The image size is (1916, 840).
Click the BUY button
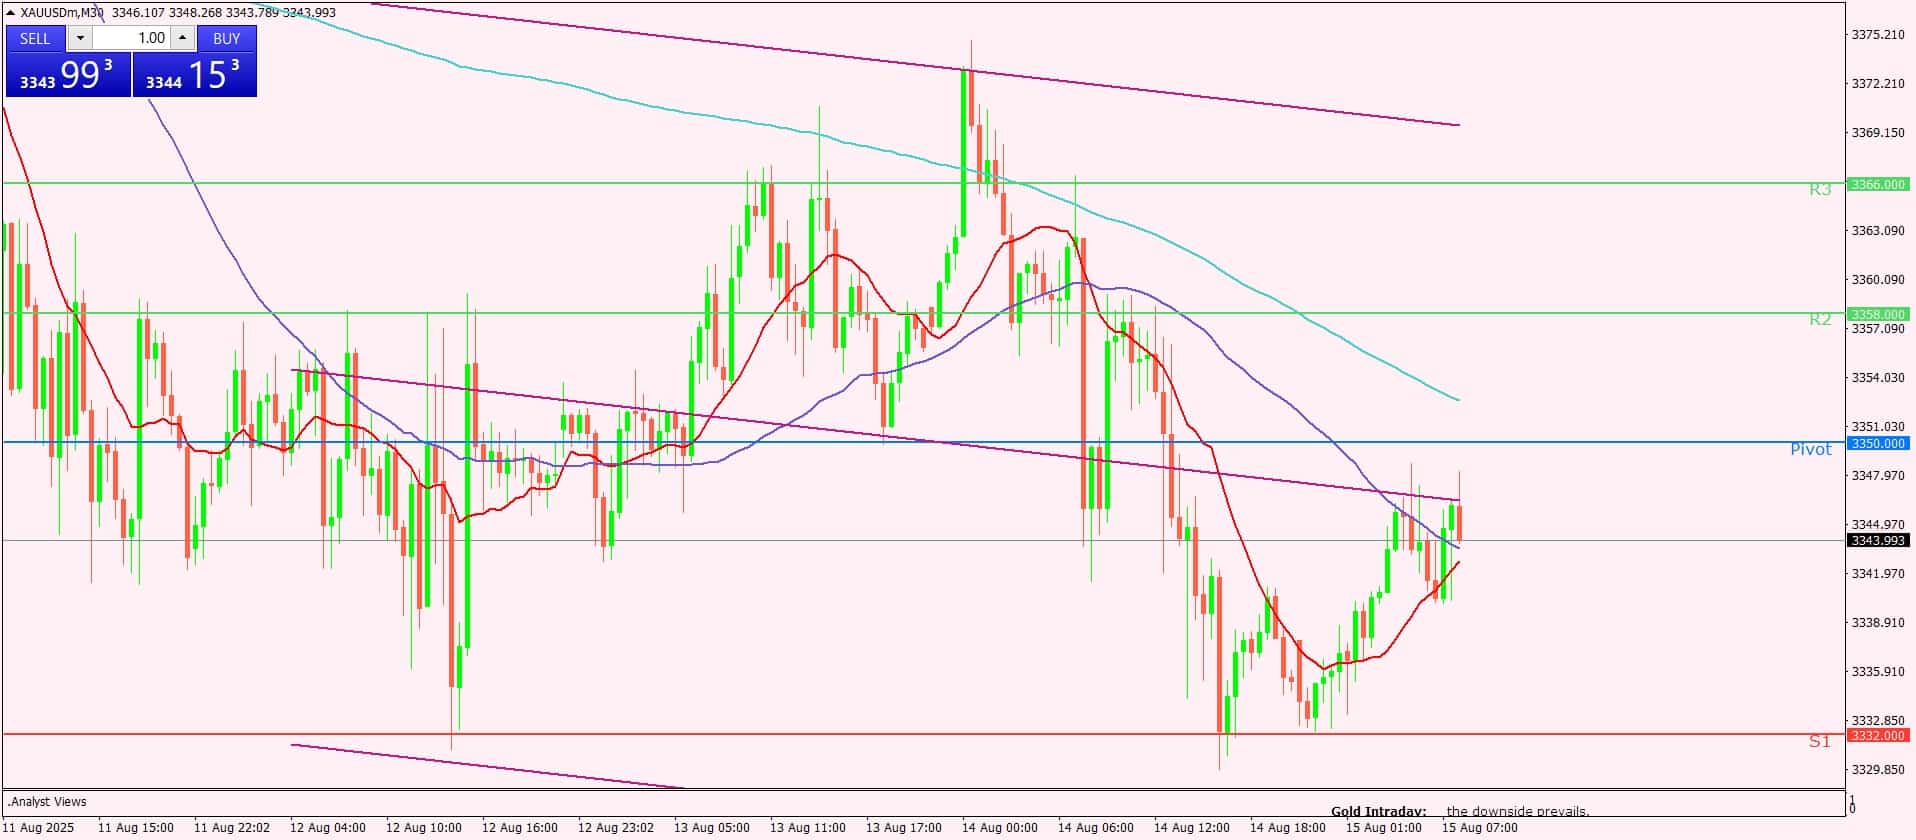pos(227,38)
